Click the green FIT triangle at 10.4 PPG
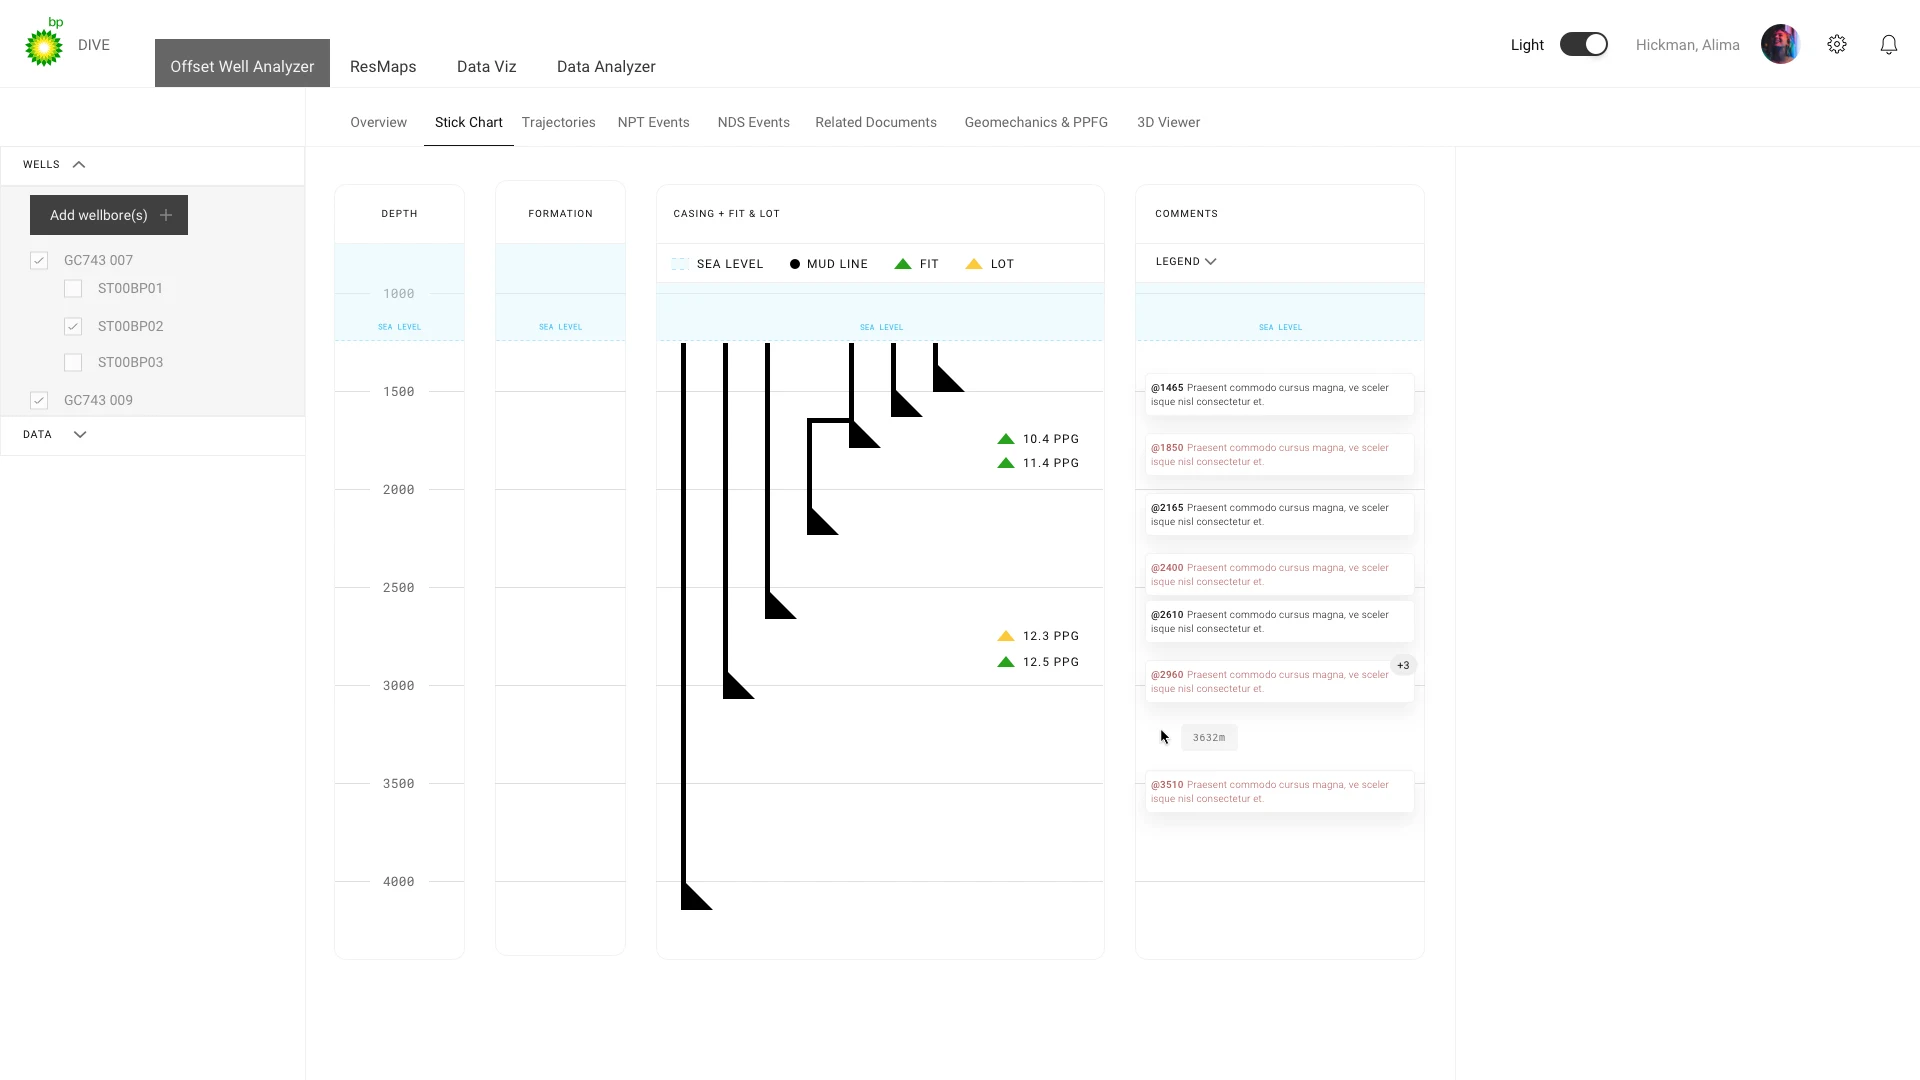Image resolution: width=1920 pixels, height=1080 pixels. click(x=1006, y=439)
